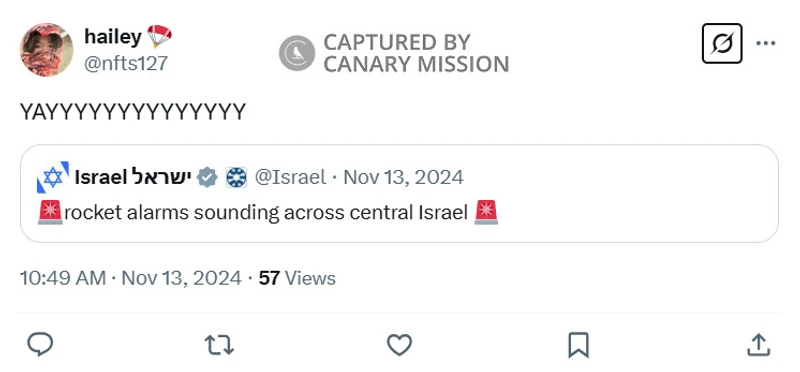Repost this tweet using retweet icon

click(x=219, y=345)
